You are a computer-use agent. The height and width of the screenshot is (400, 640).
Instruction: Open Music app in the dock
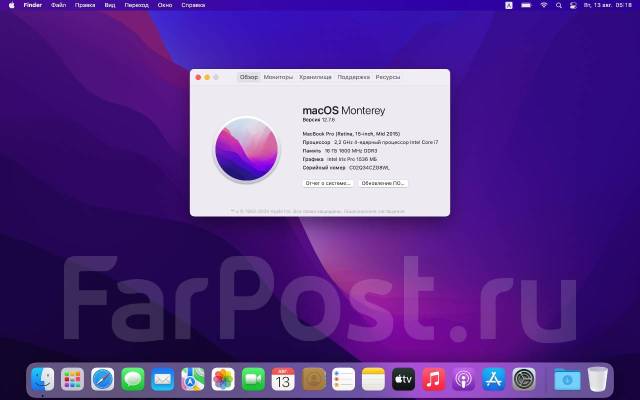click(x=433, y=379)
